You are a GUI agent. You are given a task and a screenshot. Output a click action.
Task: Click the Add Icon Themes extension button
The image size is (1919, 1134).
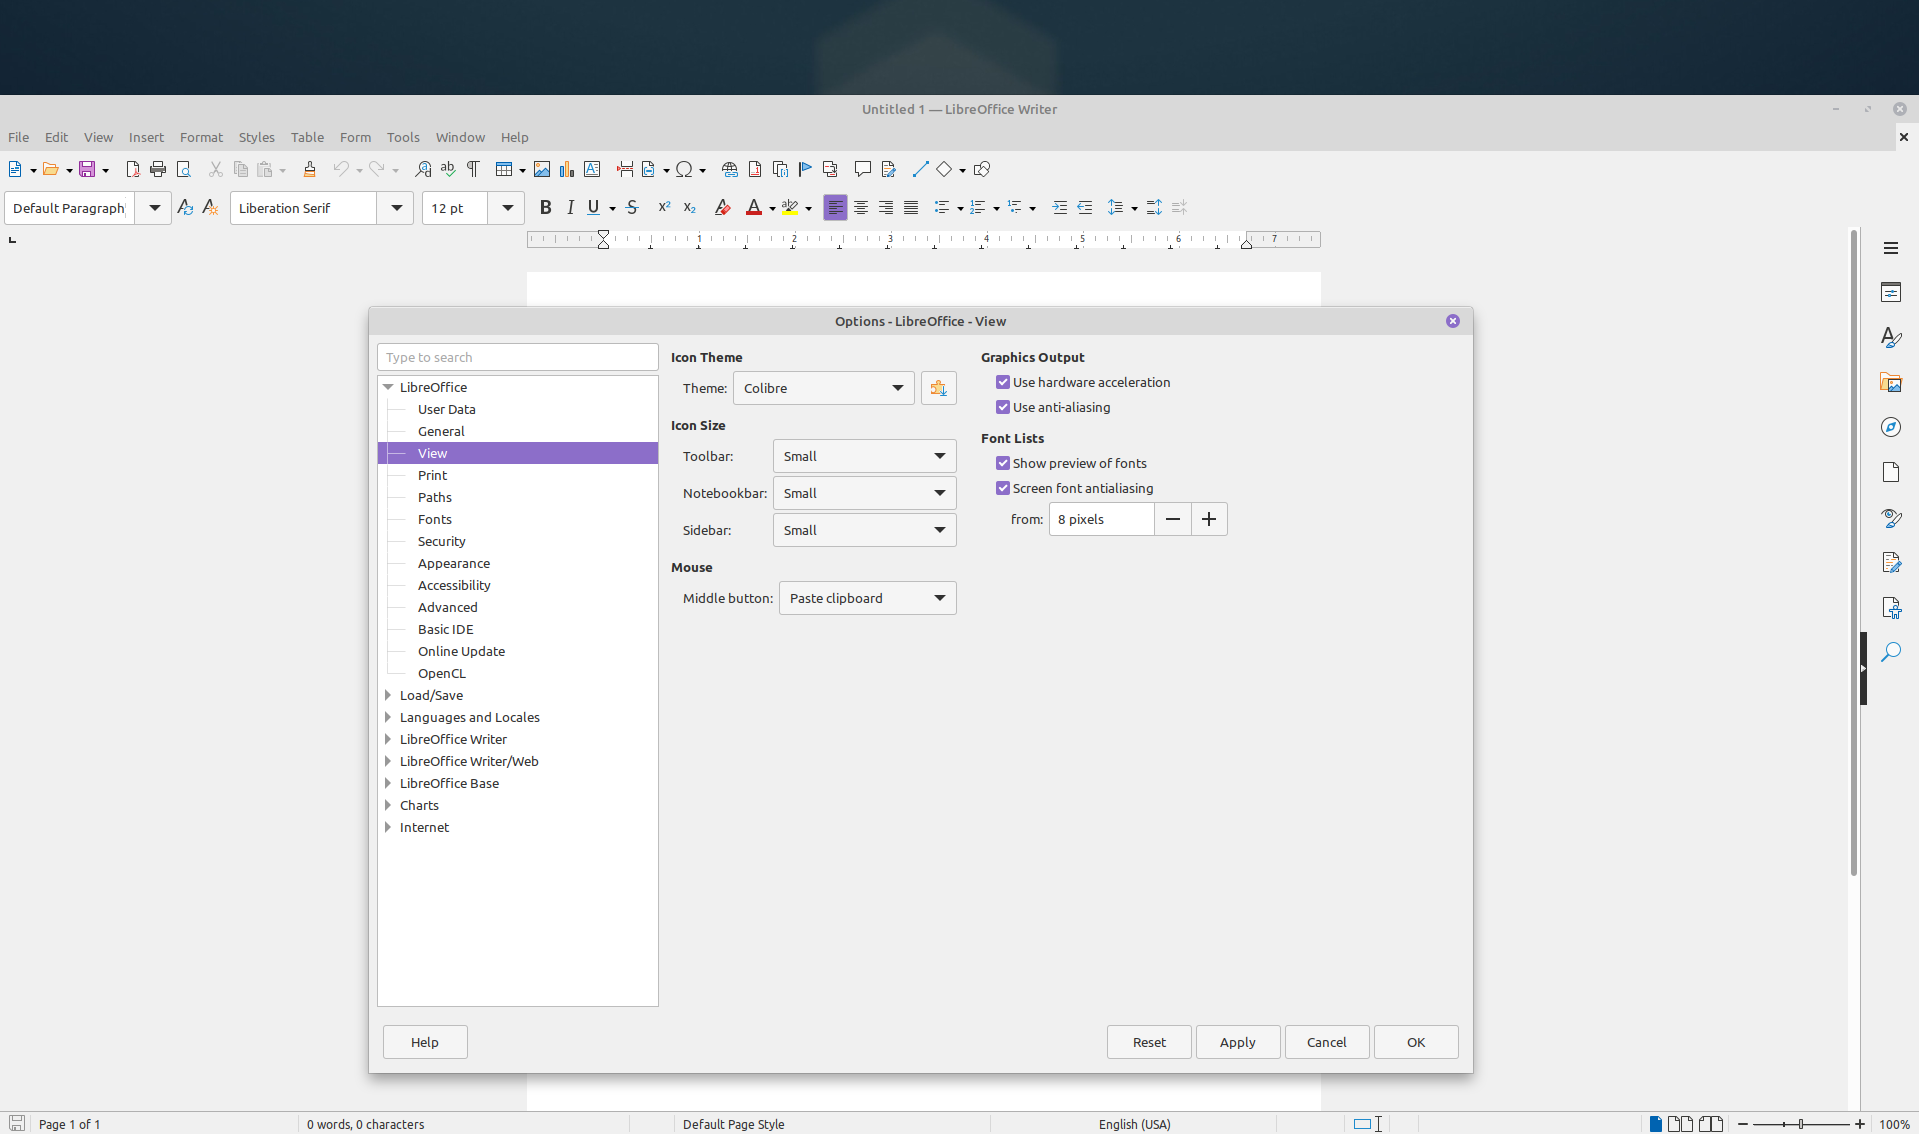click(938, 388)
